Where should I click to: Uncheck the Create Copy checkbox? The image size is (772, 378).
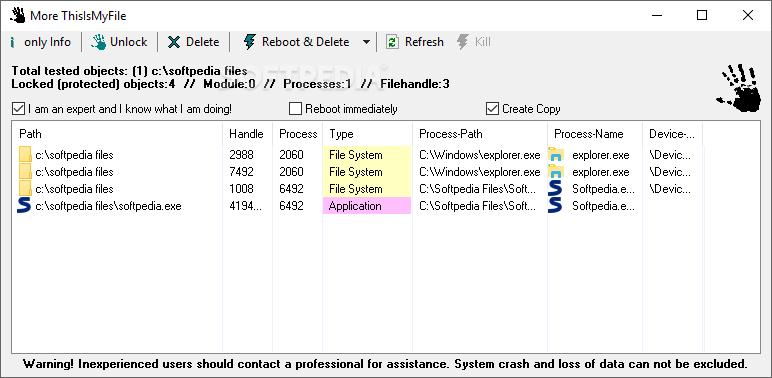pos(492,109)
